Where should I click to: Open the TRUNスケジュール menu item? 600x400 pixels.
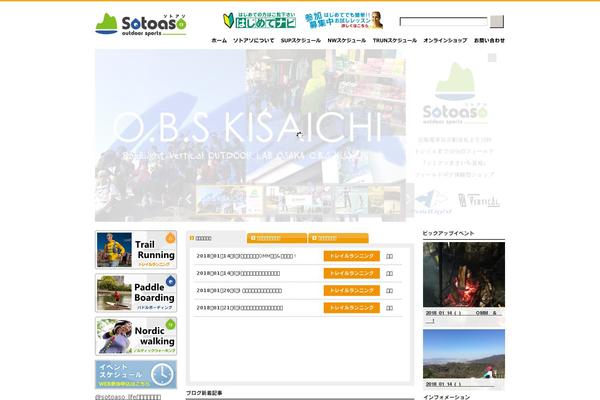(x=395, y=40)
